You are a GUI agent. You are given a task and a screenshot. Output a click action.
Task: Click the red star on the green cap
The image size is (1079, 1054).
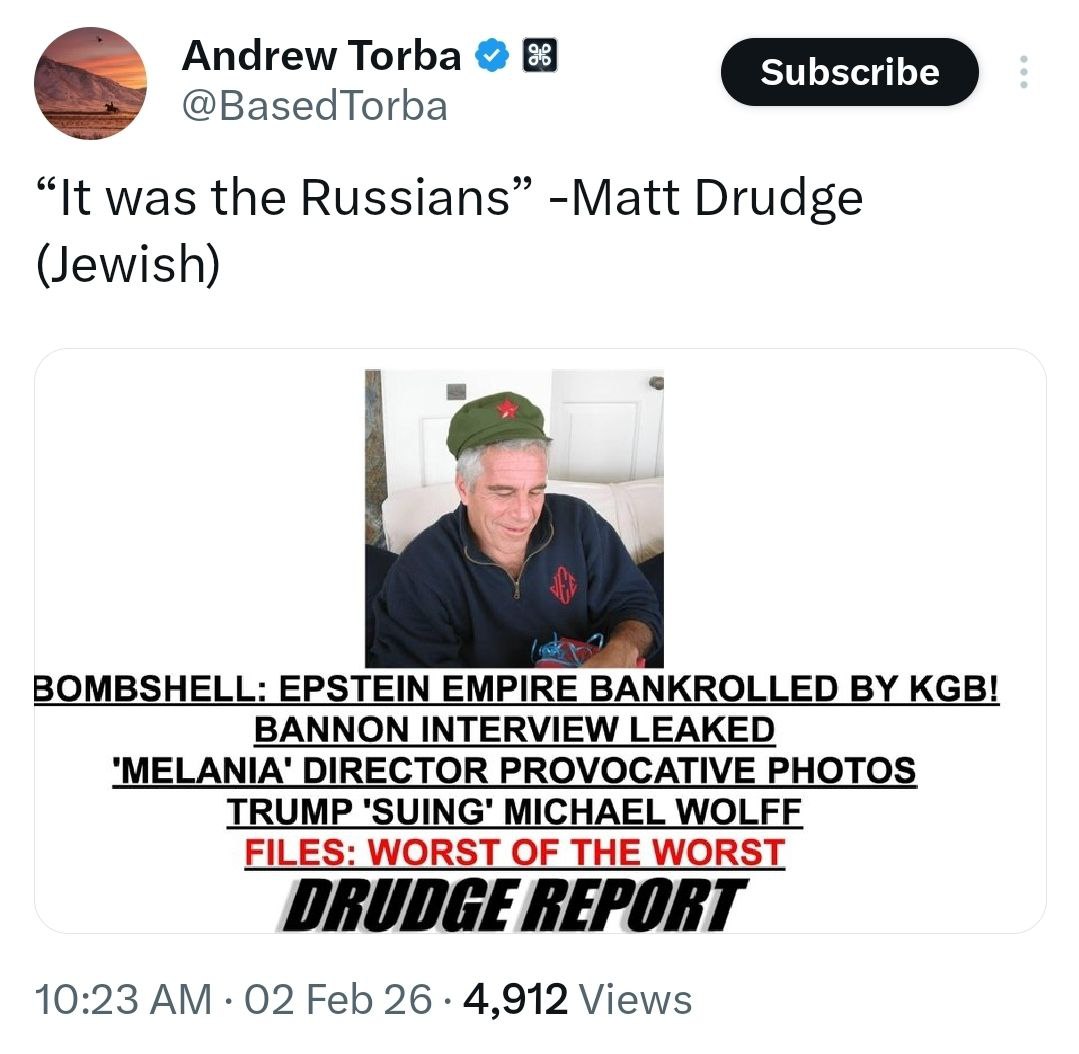click(509, 409)
